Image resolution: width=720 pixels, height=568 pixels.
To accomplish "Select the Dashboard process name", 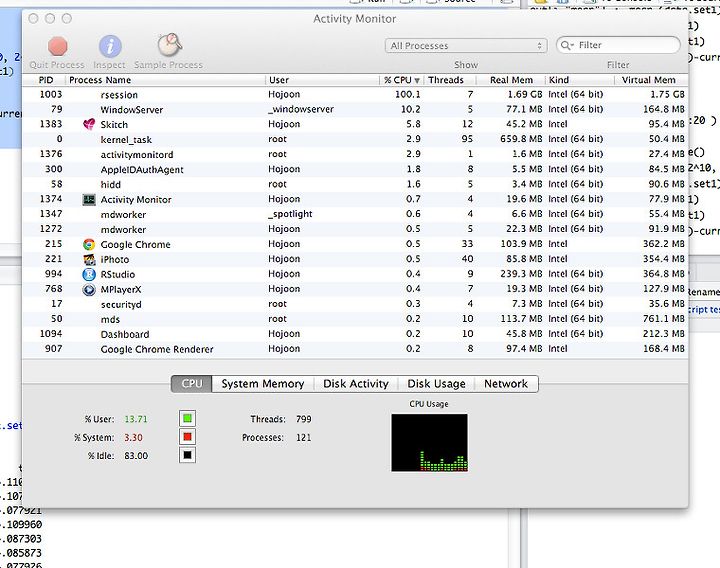I will 125,334.
